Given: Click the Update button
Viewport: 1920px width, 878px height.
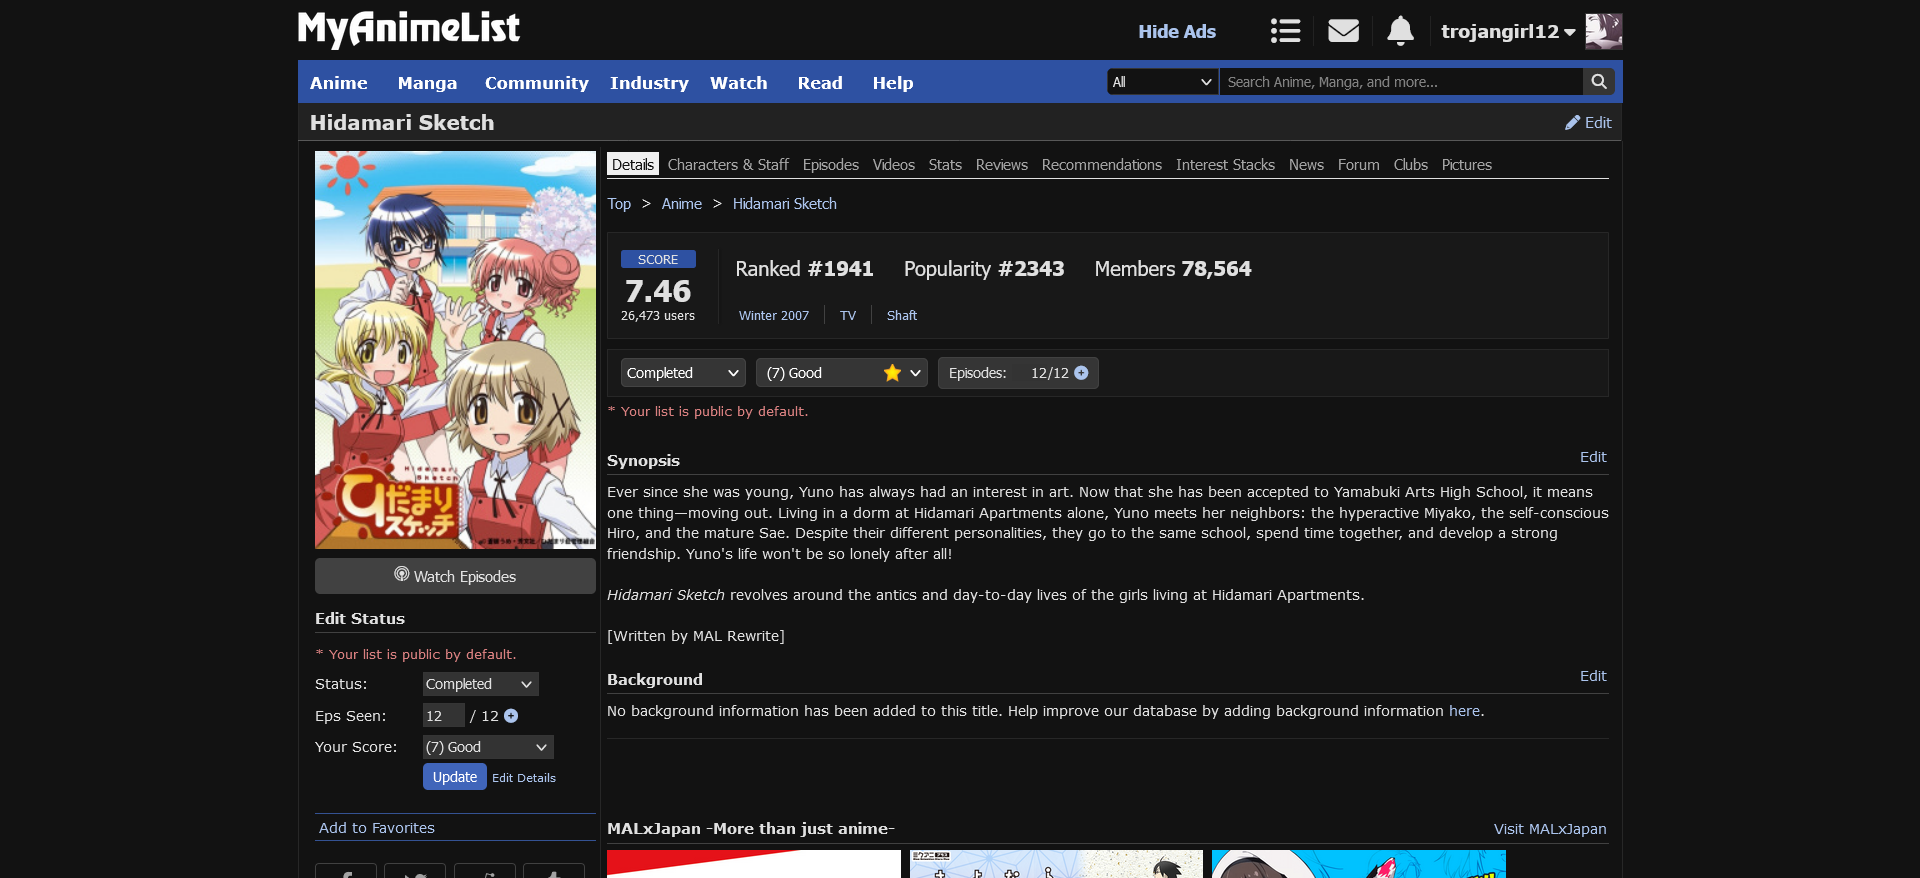Looking at the screenshot, I should click(455, 777).
